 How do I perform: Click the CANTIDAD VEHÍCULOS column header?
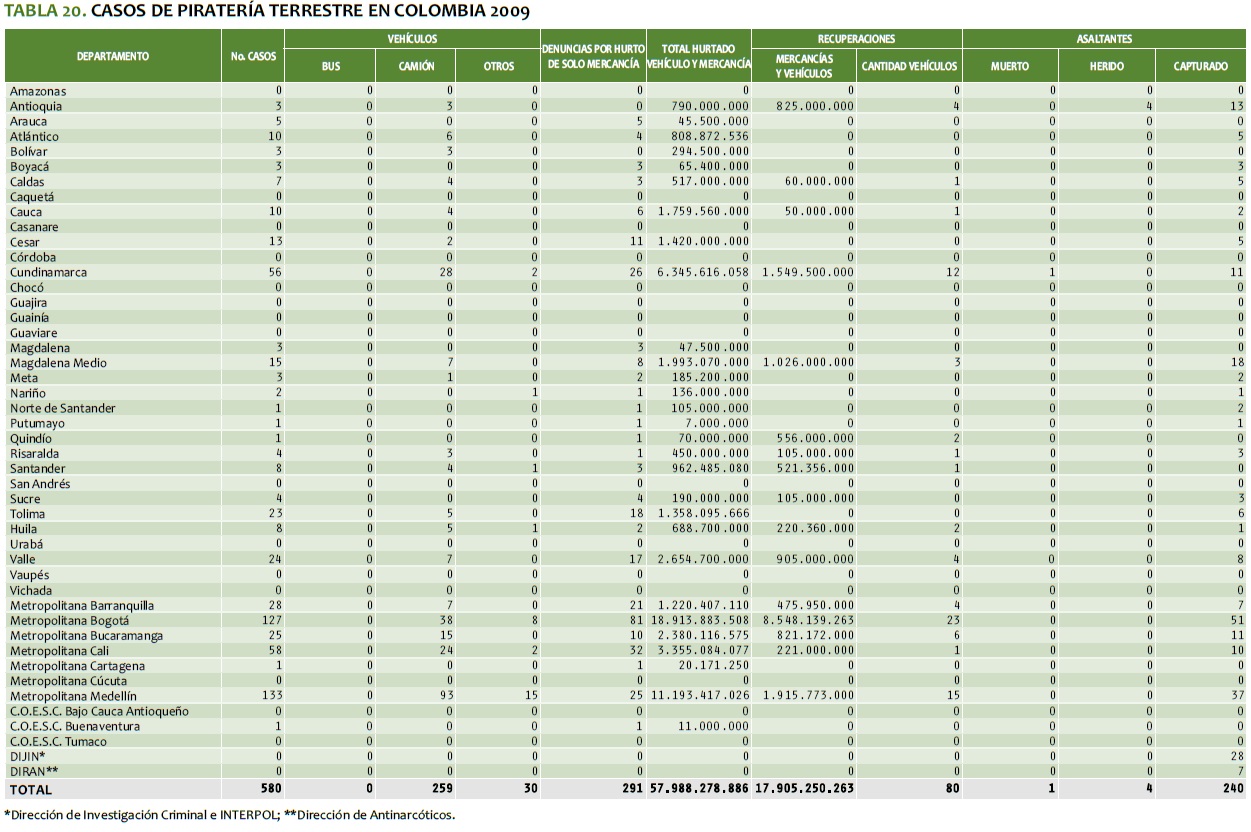(x=909, y=66)
